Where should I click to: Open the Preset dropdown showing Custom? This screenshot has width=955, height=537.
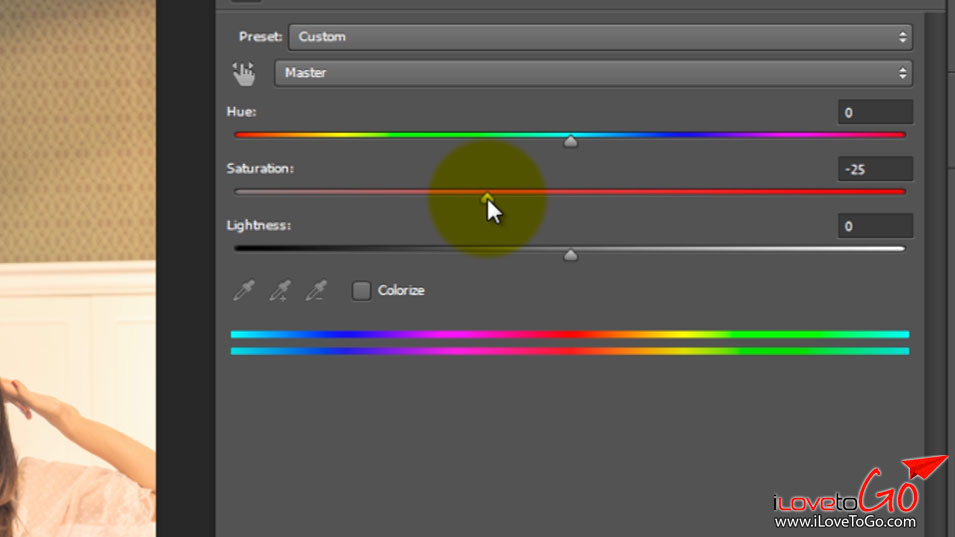click(x=600, y=37)
